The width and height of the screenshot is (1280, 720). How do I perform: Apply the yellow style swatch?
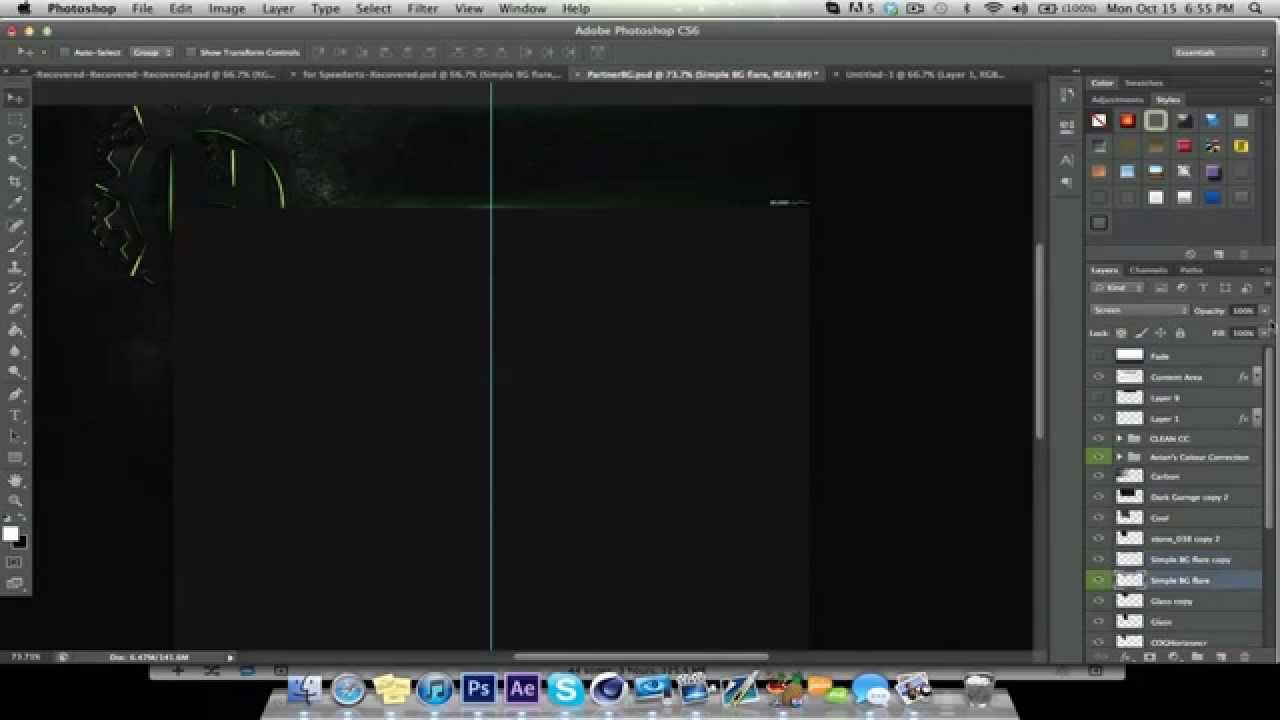(x=1241, y=146)
